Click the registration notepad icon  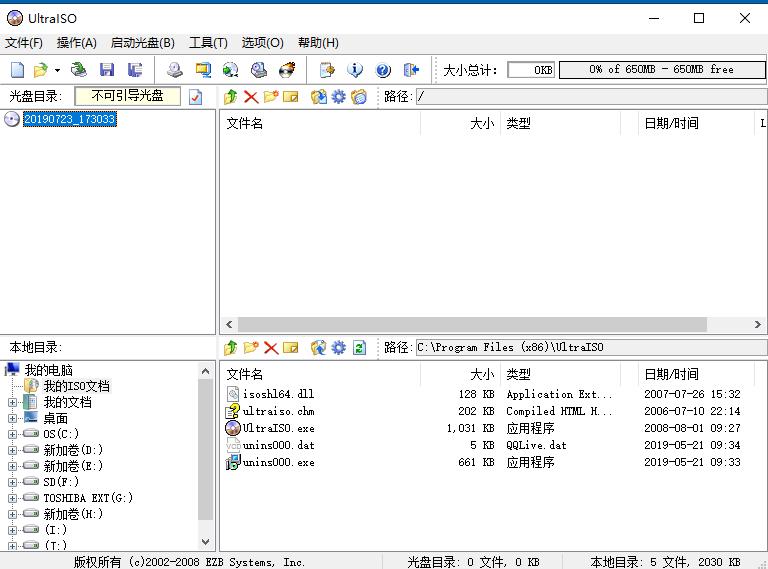tap(327, 70)
